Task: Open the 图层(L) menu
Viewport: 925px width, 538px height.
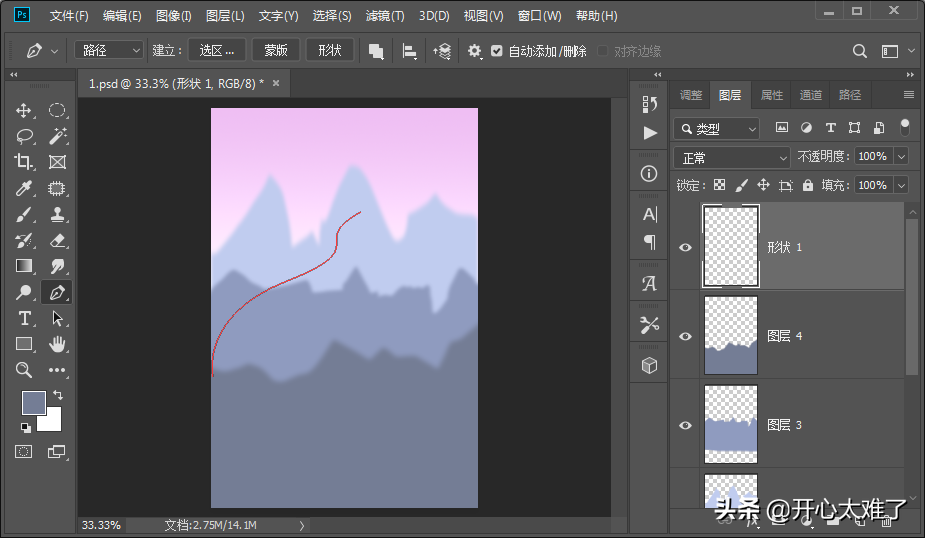Action: click(x=225, y=16)
